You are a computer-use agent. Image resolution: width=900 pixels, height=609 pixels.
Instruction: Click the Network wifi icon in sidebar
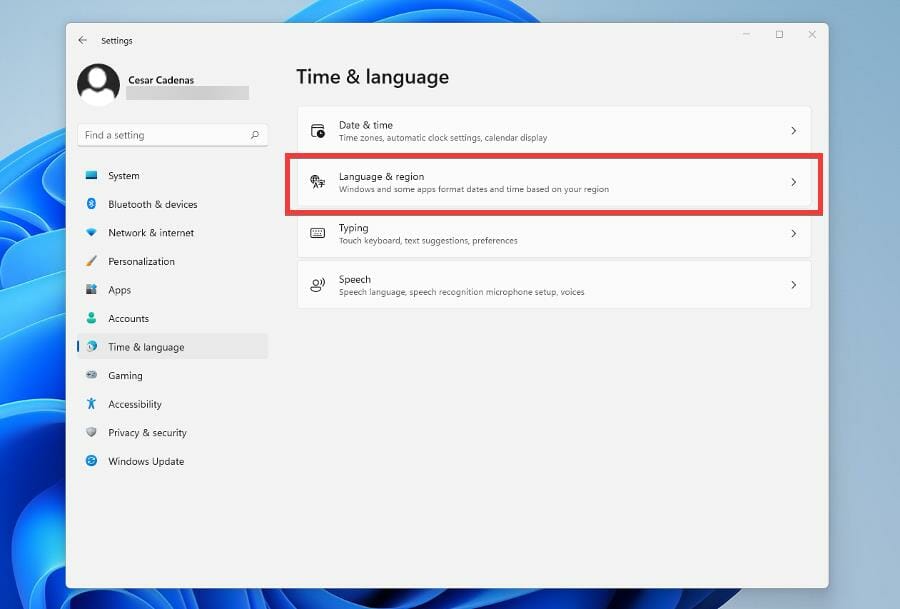[x=91, y=232]
